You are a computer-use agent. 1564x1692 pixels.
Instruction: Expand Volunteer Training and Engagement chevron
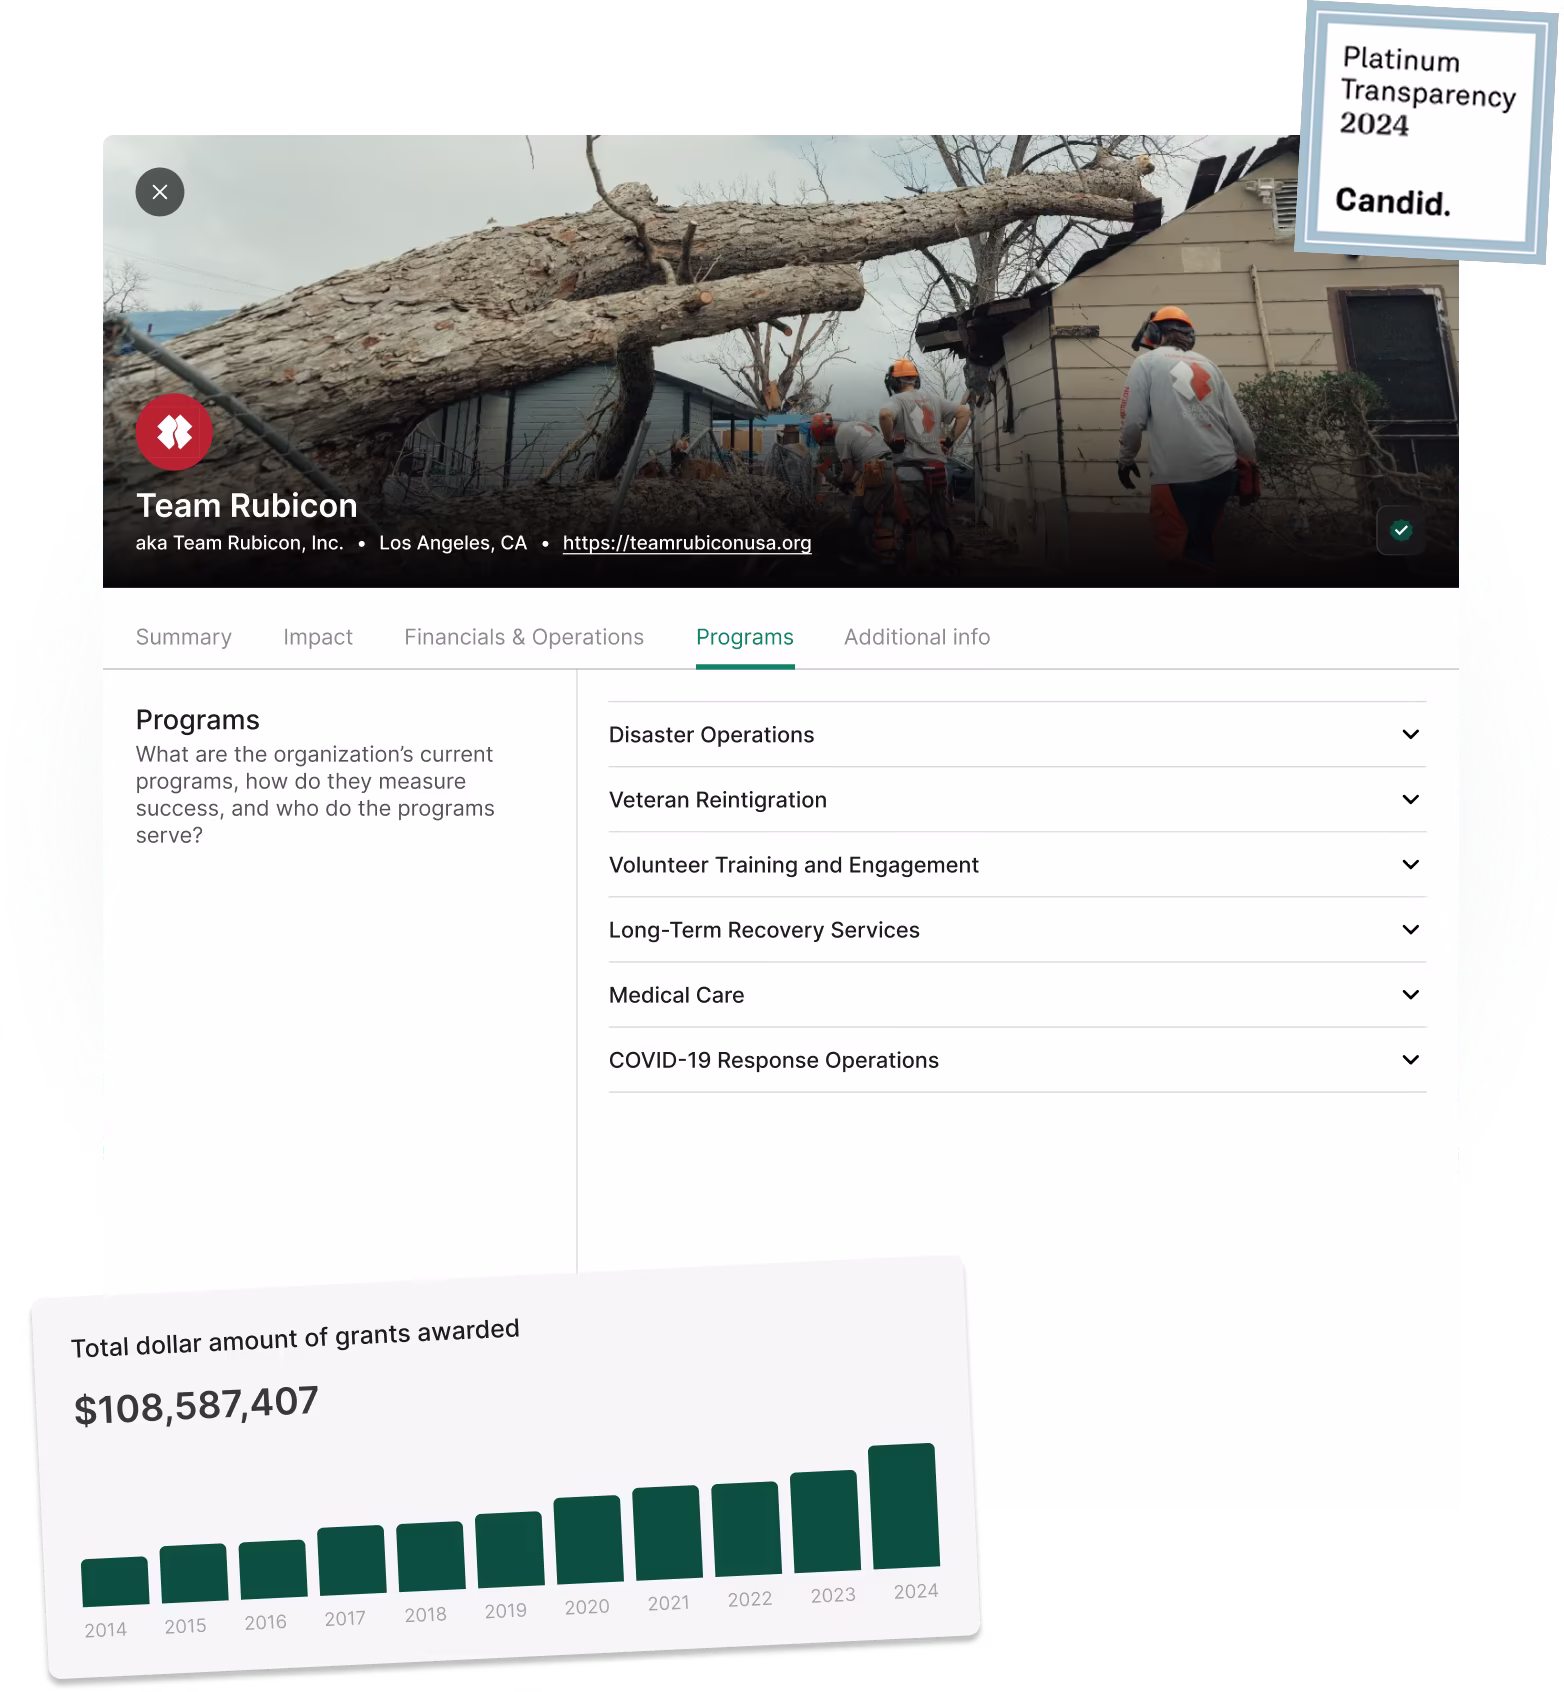pos(1411,864)
